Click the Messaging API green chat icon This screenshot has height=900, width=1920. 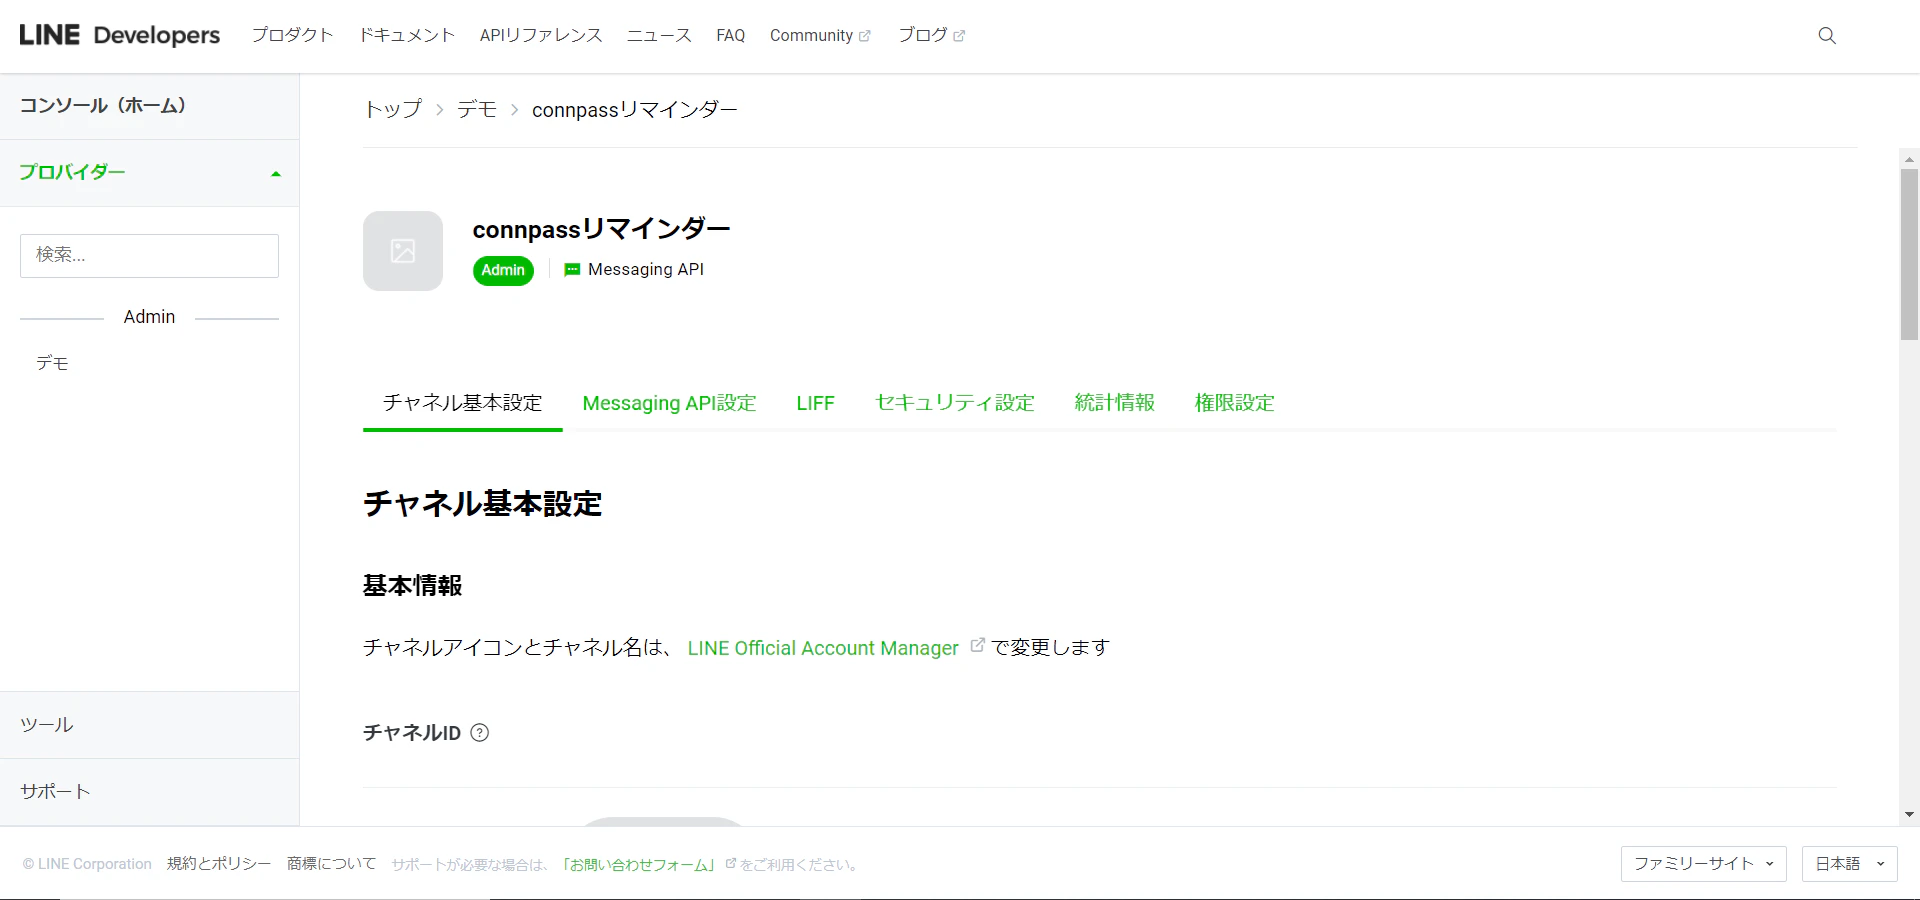[x=572, y=270]
